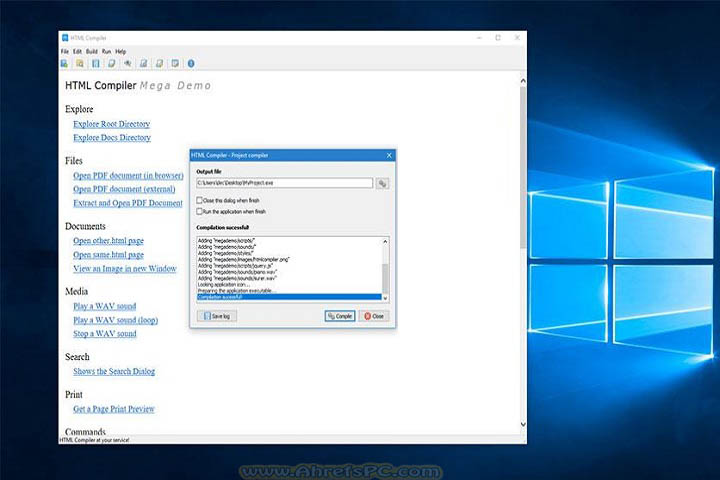Screen dimensions: 720x480
Task: Open the Run menu
Action: pos(107,51)
